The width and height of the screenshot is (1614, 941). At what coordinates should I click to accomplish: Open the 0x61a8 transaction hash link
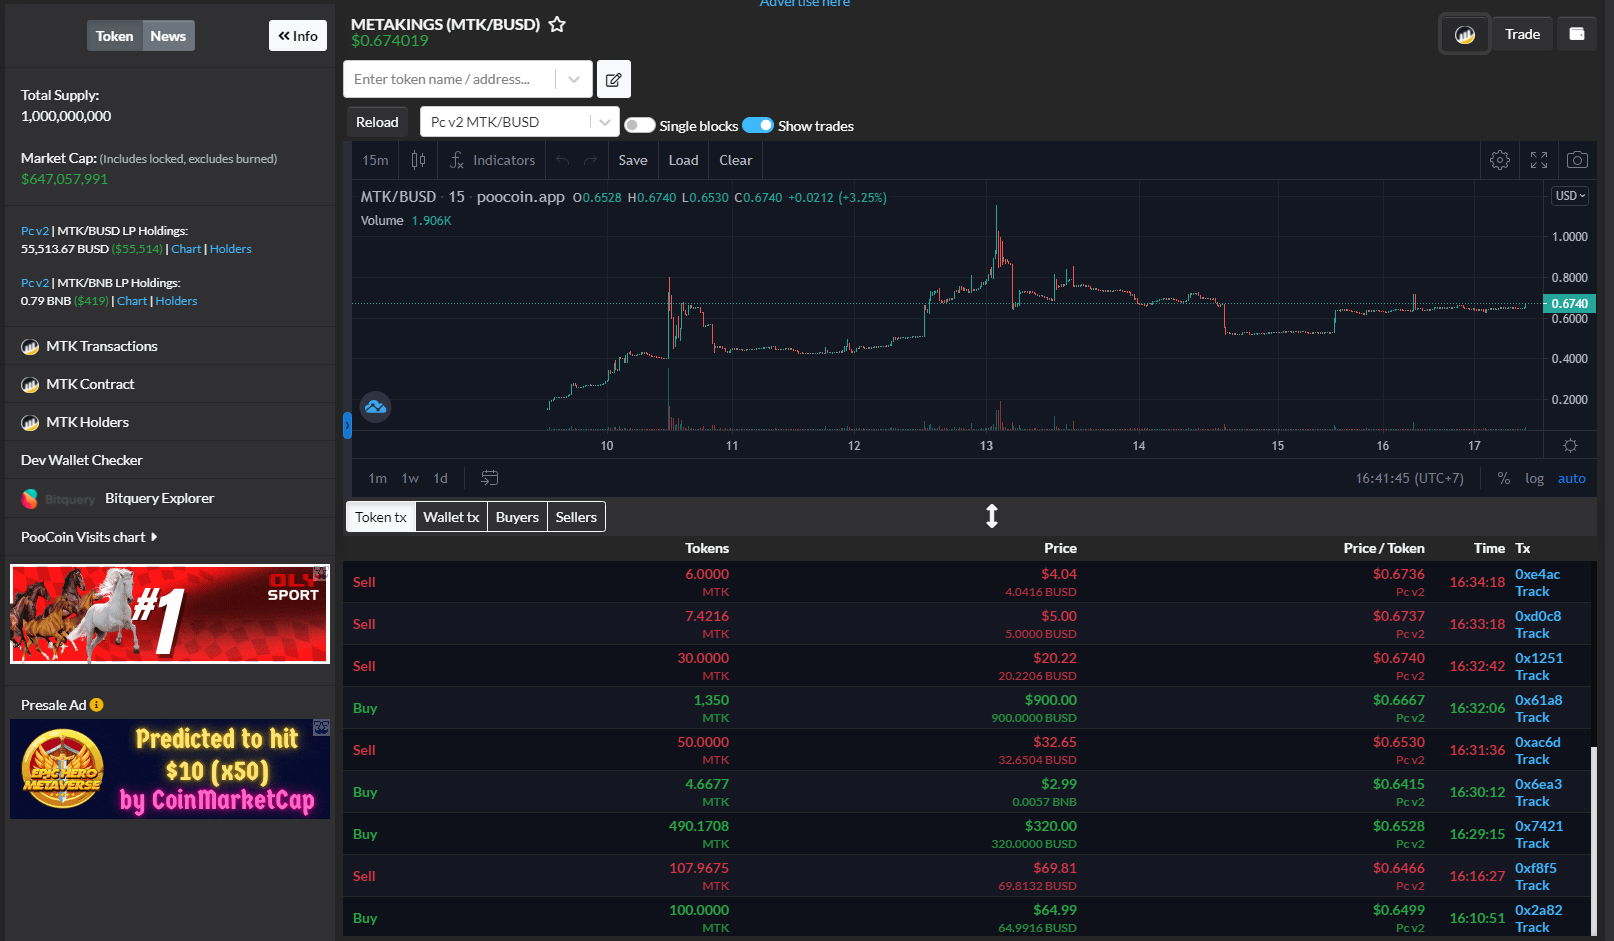(1538, 700)
